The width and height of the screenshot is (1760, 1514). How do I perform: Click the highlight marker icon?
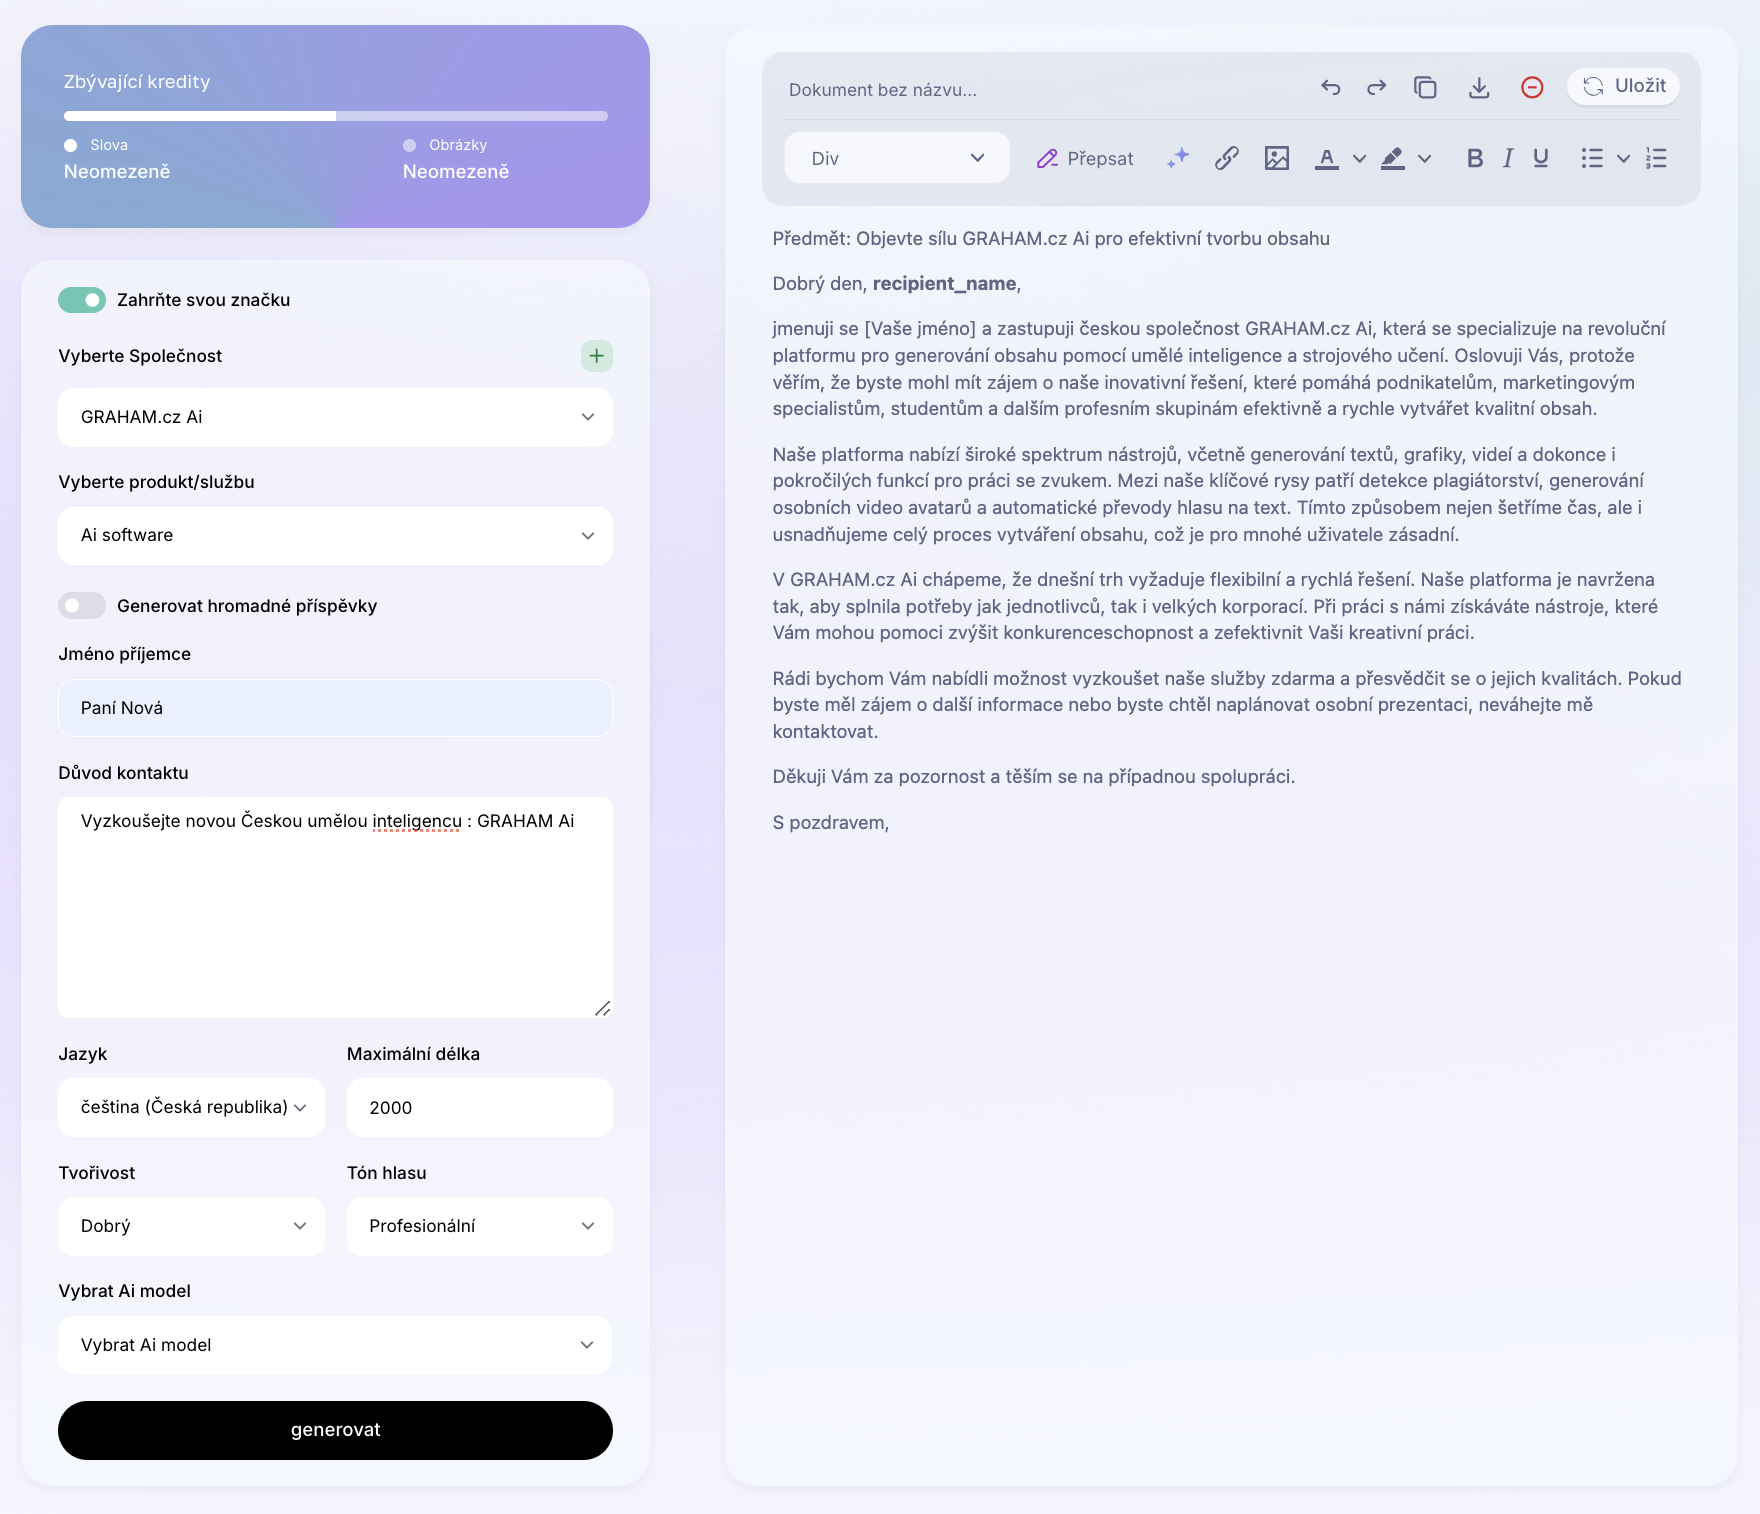[x=1393, y=158]
